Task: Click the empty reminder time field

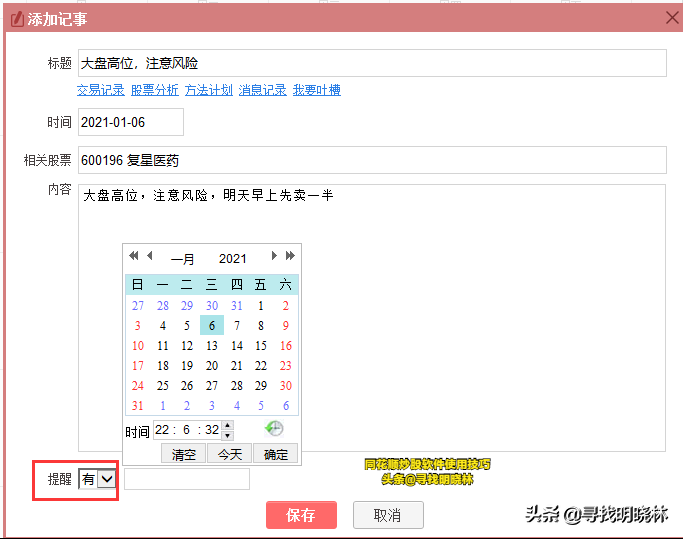Action: point(187,479)
